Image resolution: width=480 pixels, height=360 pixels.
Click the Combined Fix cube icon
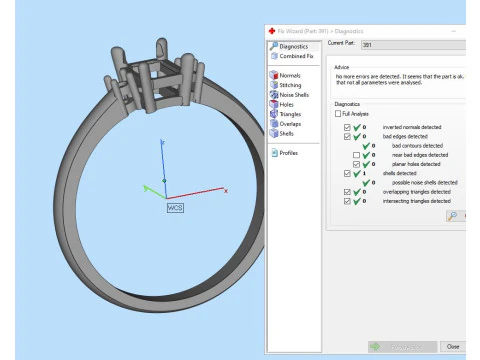point(274,56)
